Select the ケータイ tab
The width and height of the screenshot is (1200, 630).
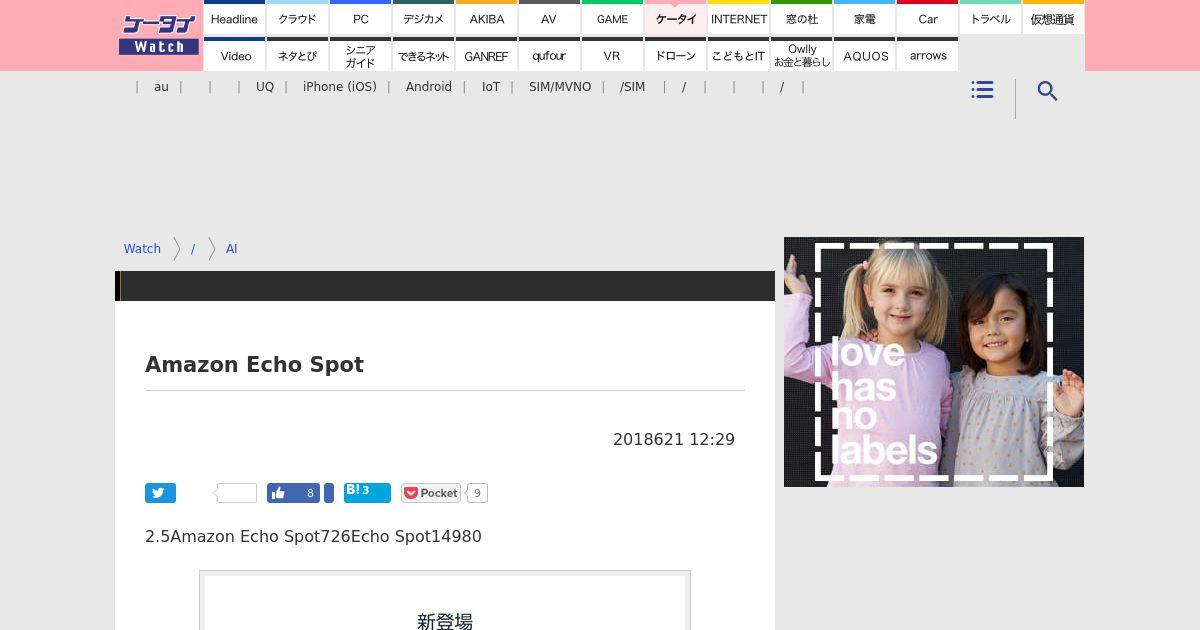coord(675,18)
